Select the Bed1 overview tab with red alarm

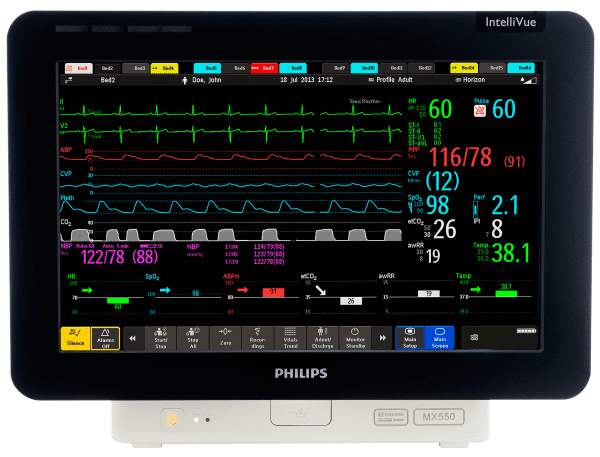coord(79,68)
